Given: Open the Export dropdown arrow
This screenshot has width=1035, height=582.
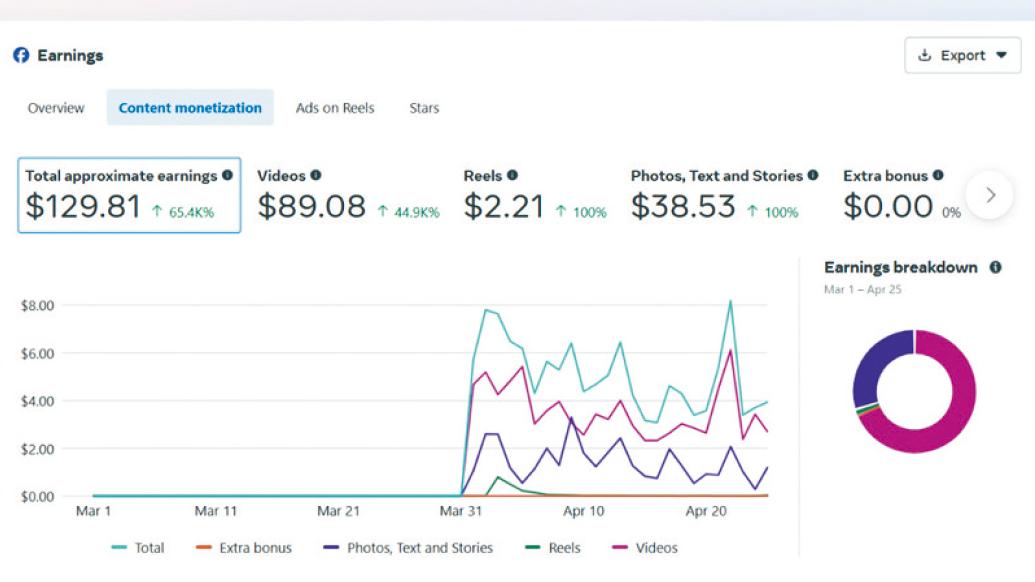Looking at the screenshot, I should pos(1002,56).
